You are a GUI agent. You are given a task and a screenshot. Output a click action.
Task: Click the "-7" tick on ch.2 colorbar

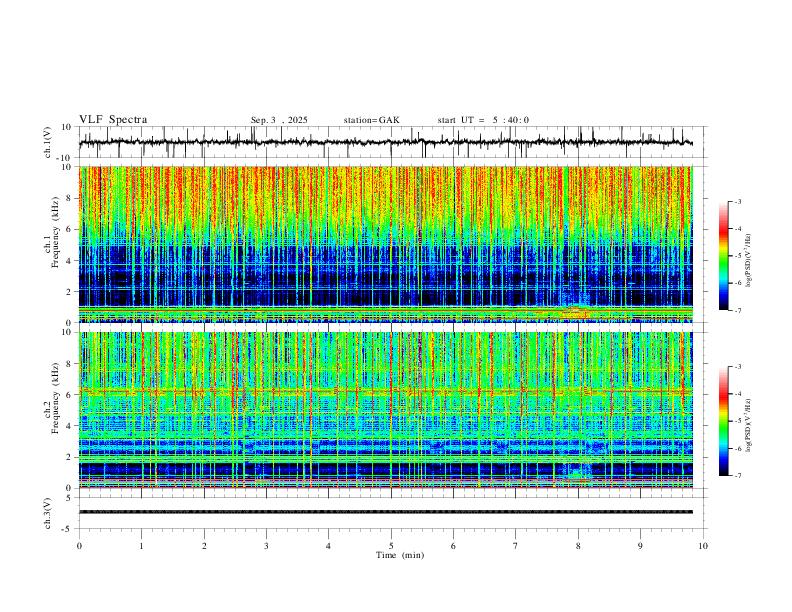pyautogui.click(x=737, y=476)
